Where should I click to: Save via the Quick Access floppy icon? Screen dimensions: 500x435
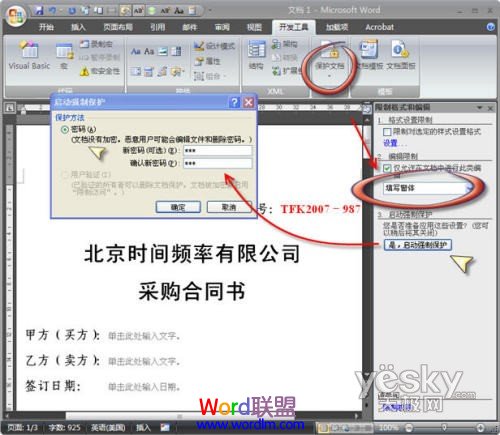point(39,11)
